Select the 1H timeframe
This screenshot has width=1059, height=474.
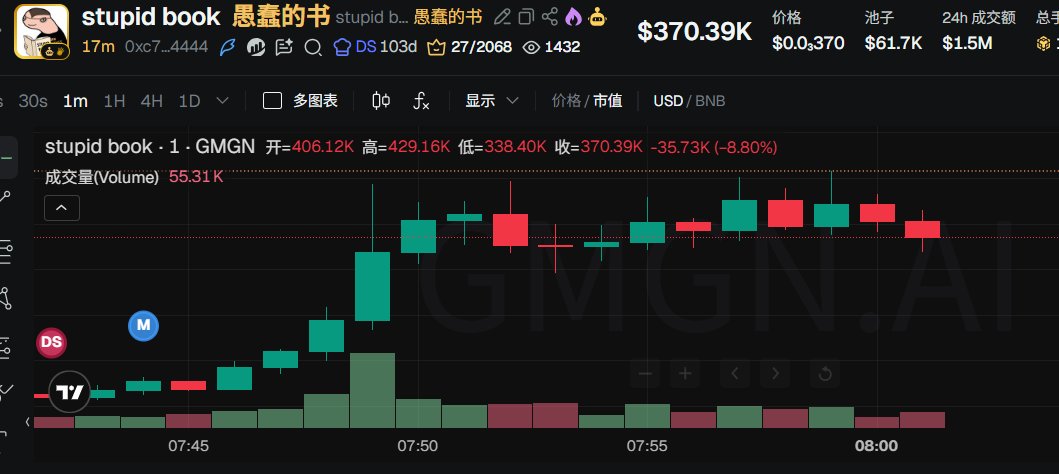click(x=114, y=101)
